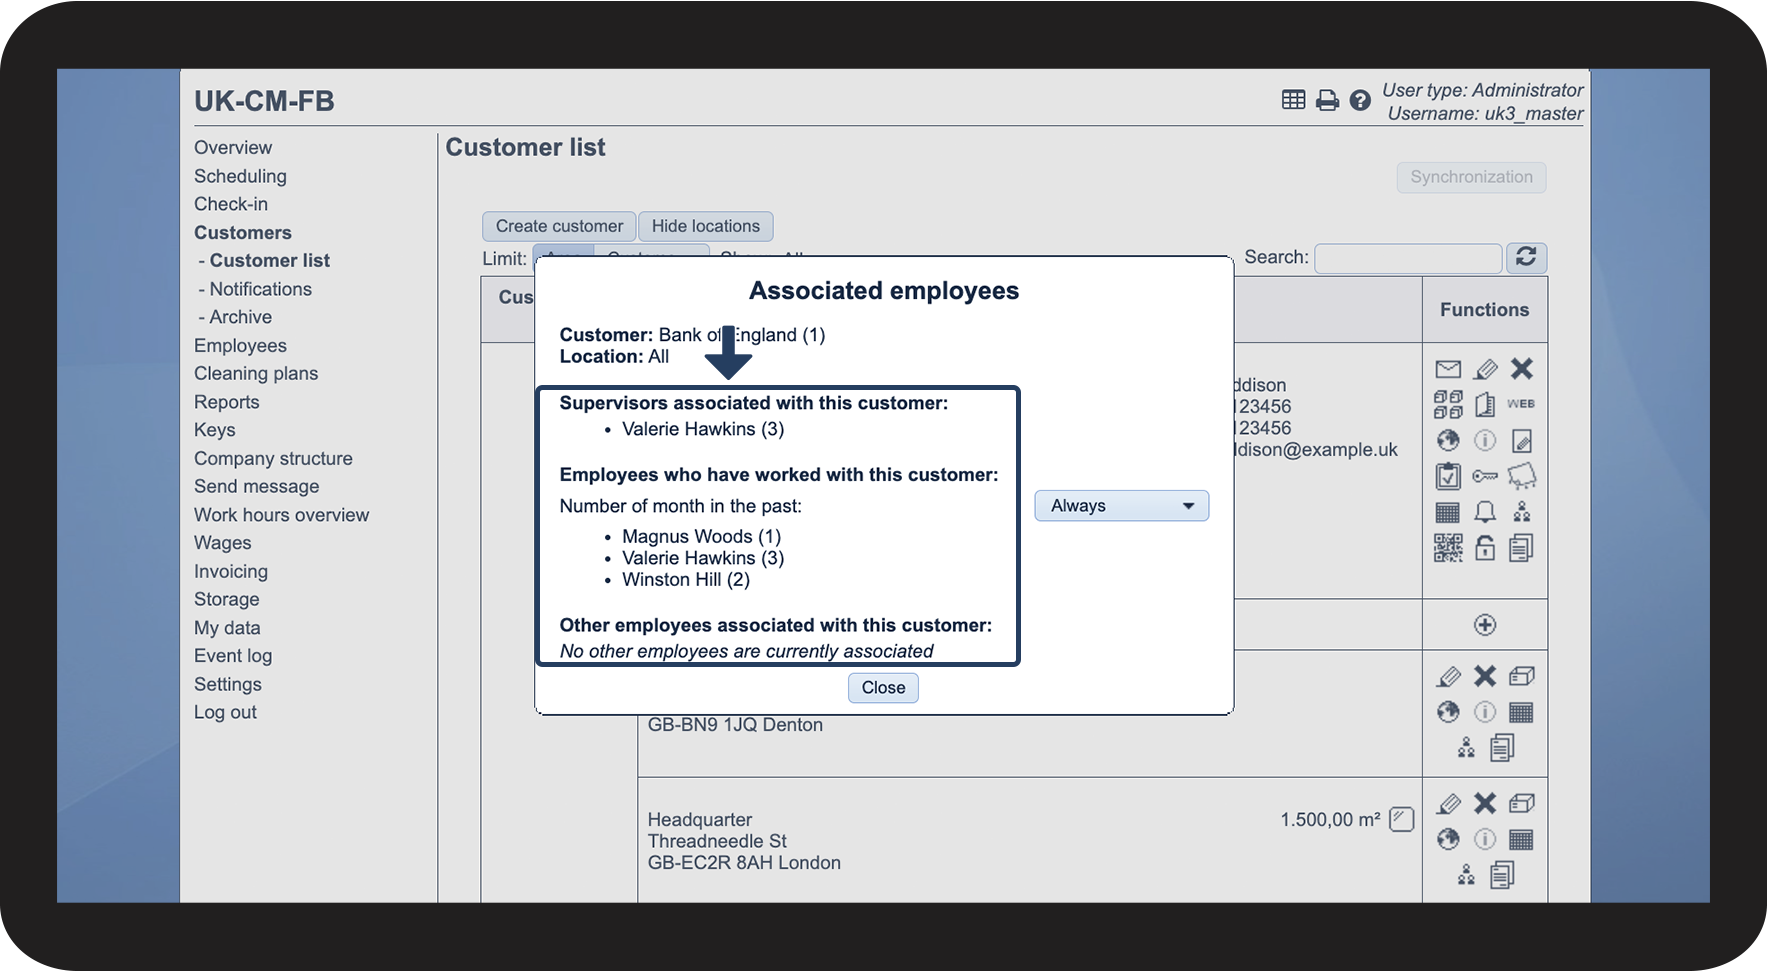Viewport: 1767px width, 971px height.
Task: Open Overview in sidebar menu
Action: click(x=233, y=148)
